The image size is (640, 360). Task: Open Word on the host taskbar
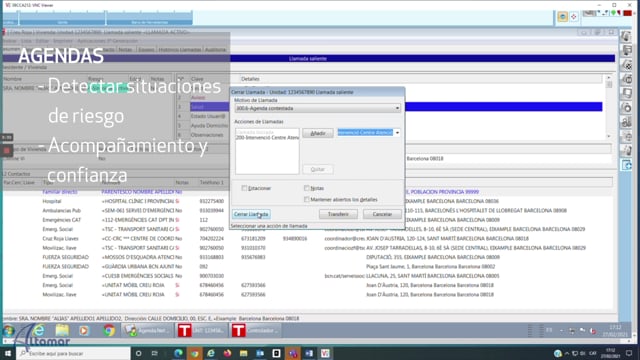point(309,353)
